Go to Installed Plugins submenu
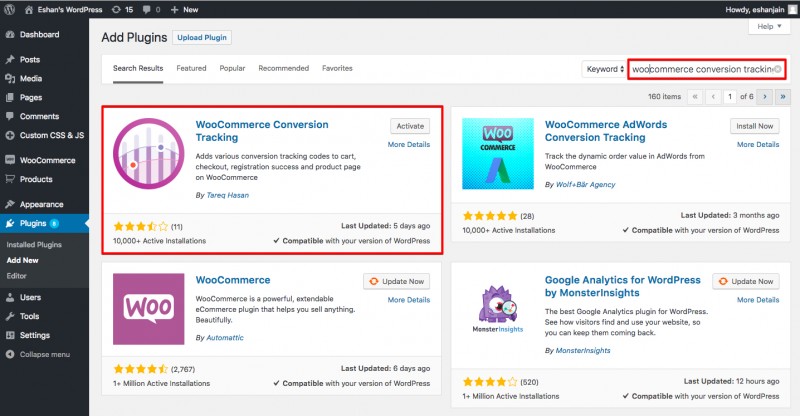The image size is (800, 416). (34, 244)
